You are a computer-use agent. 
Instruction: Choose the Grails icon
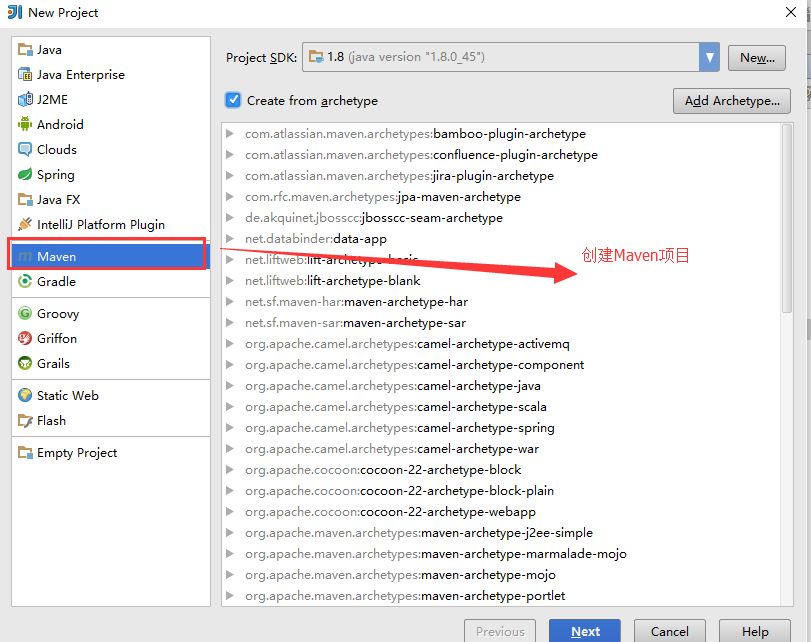25,363
